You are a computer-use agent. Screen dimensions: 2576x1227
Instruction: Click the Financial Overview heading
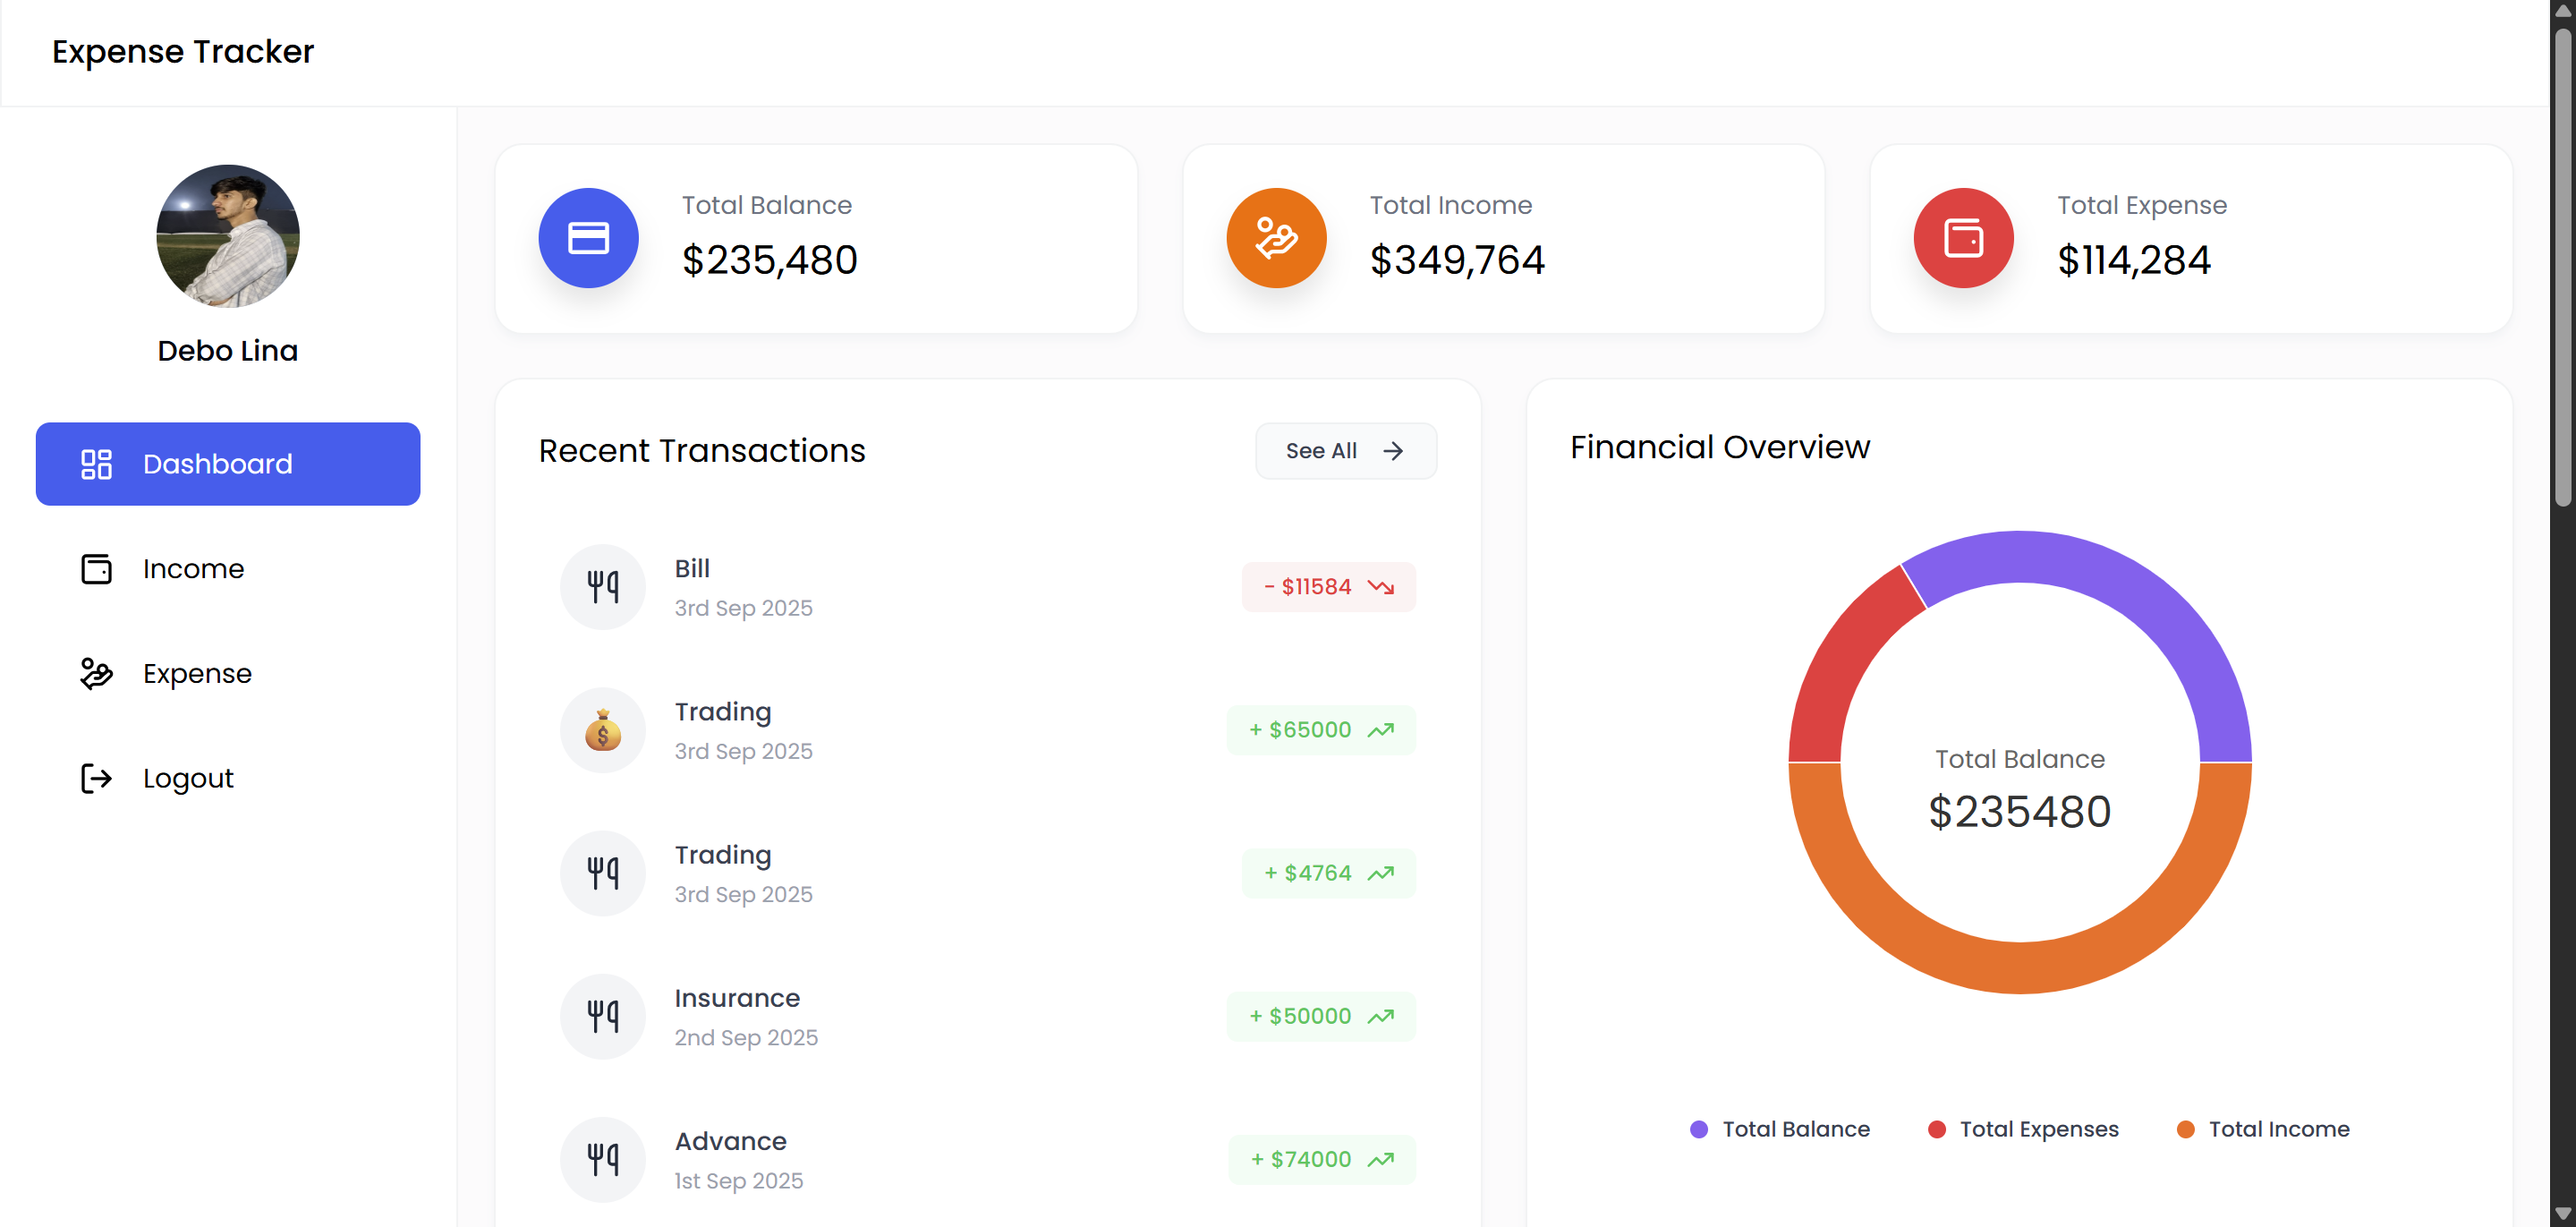pos(1720,447)
